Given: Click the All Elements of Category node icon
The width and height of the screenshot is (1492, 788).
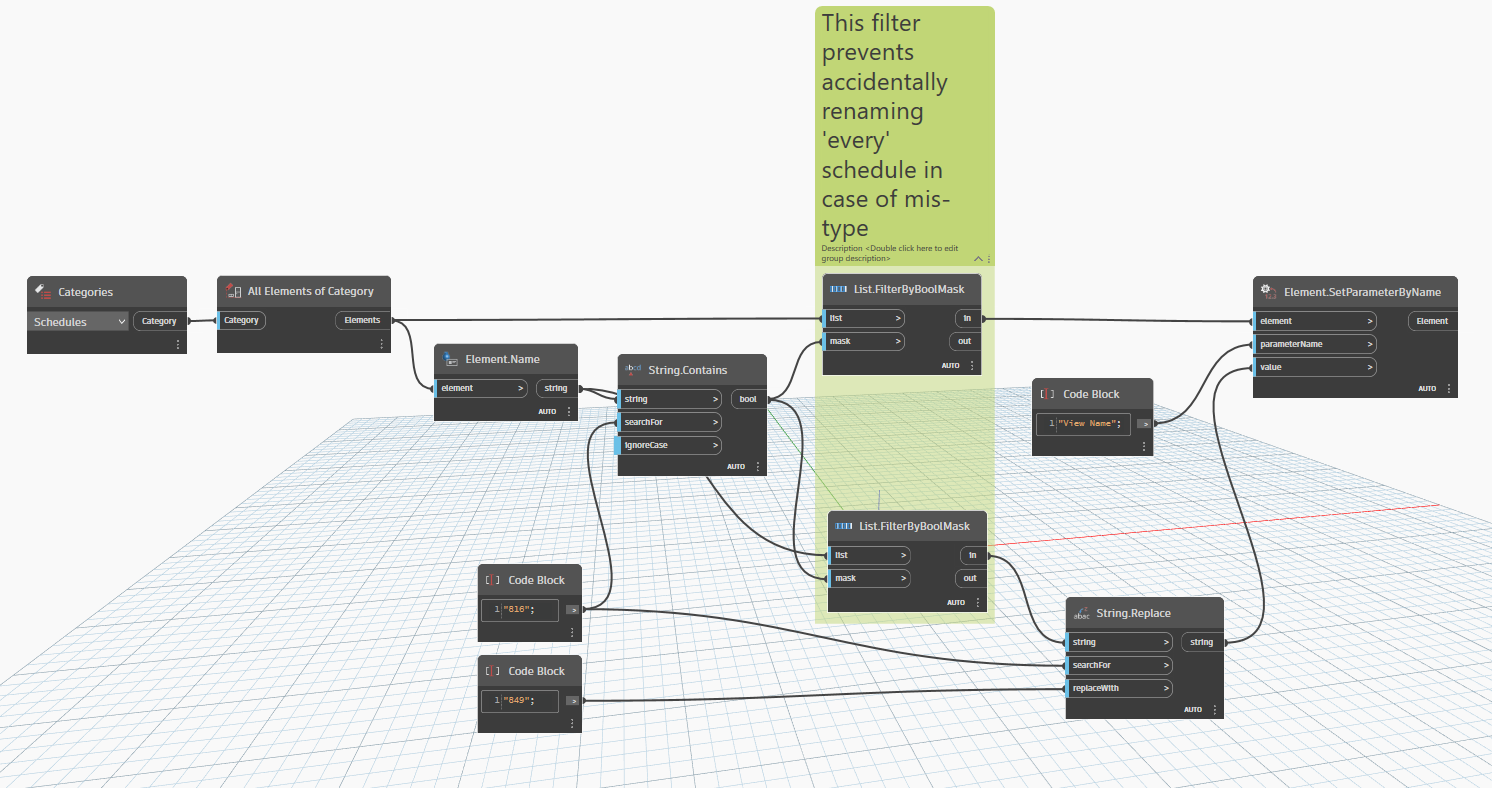Looking at the screenshot, I should (x=234, y=291).
